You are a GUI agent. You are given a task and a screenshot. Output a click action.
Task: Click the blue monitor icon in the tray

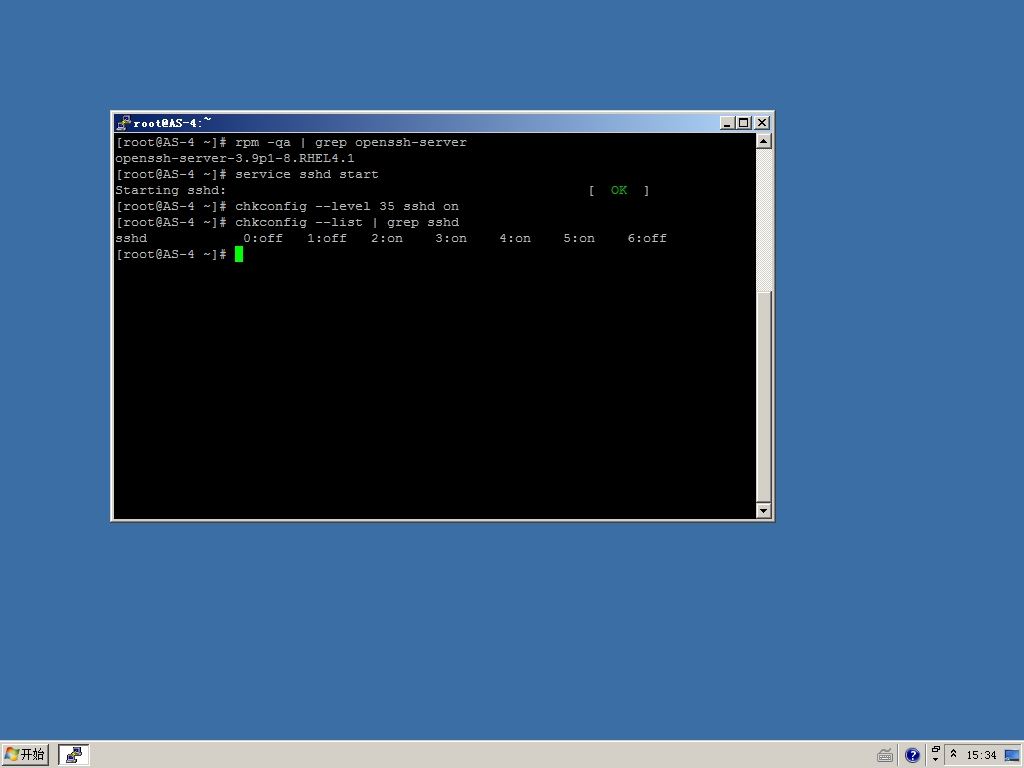tap(1012, 756)
